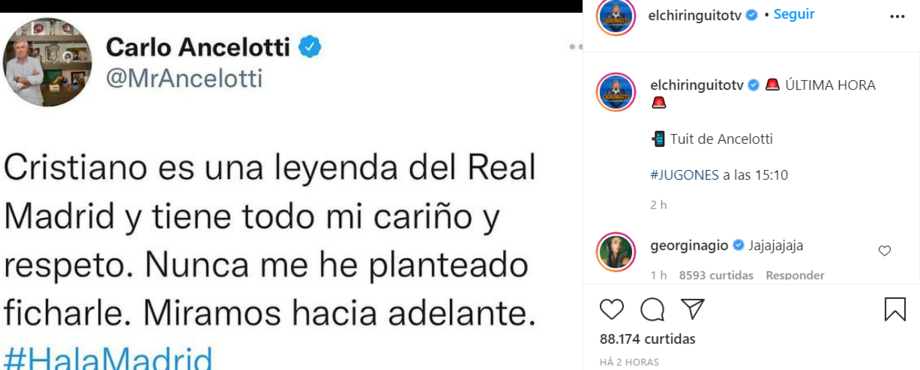This screenshot has width=920, height=370.
Task: Click Responder under georginagio's comment
Action: (795, 275)
